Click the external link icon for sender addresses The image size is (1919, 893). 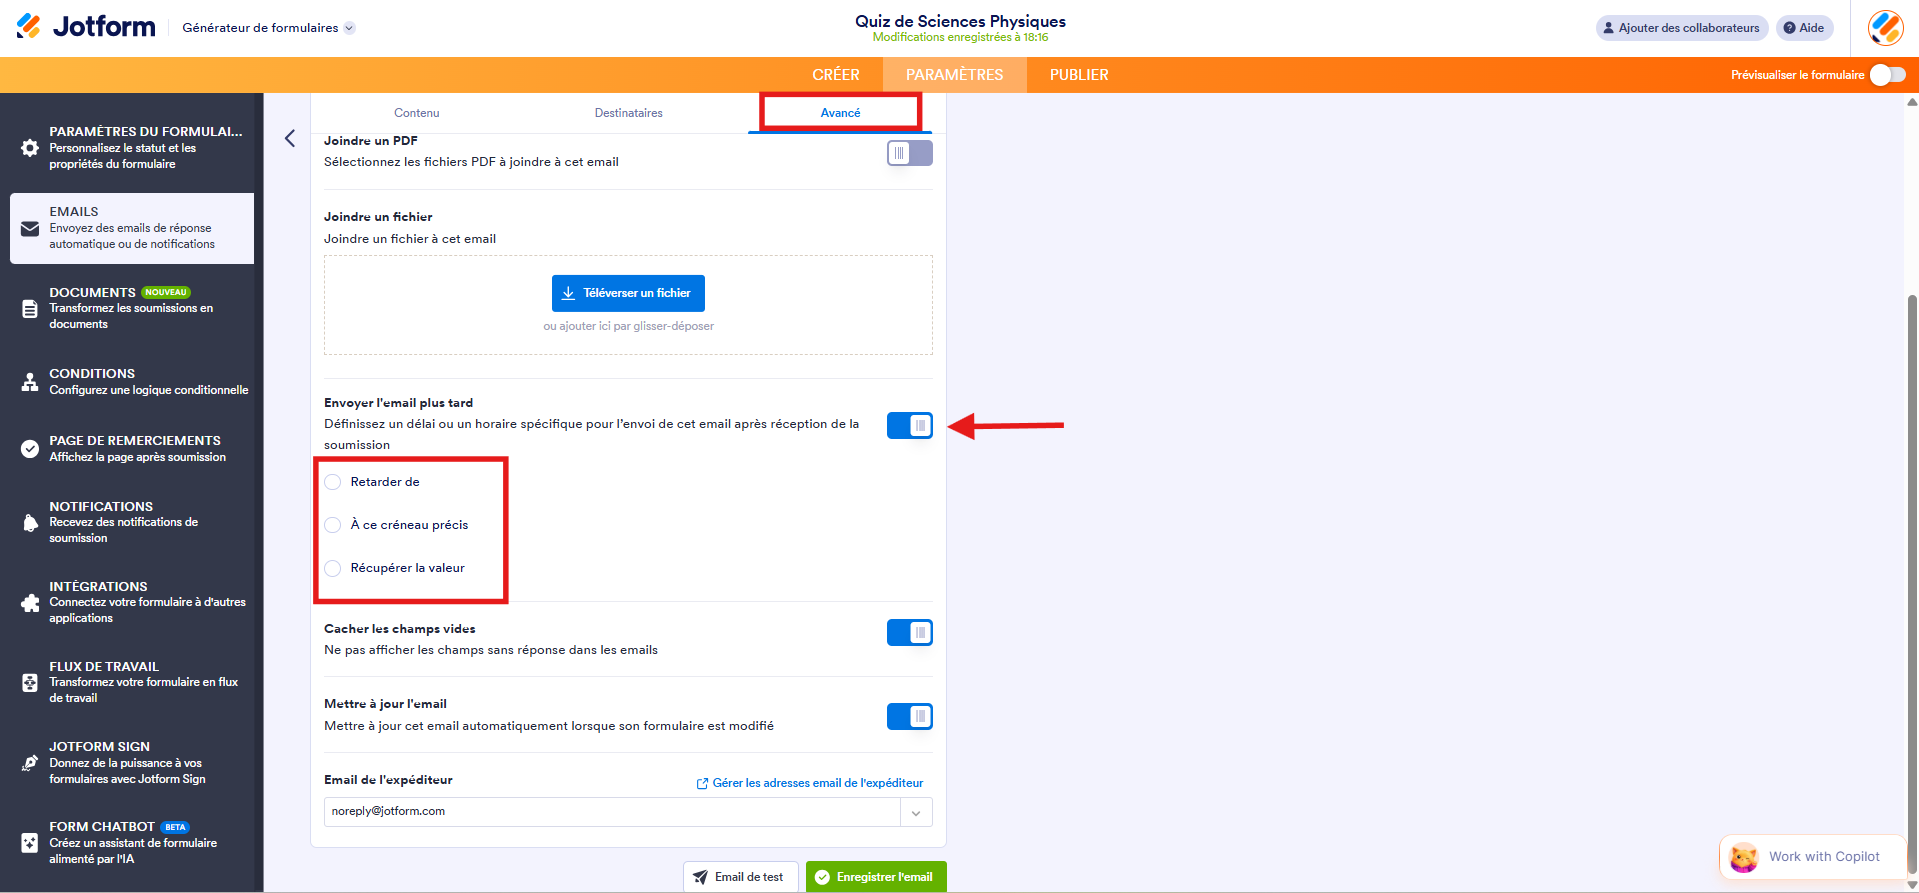coord(702,784)
